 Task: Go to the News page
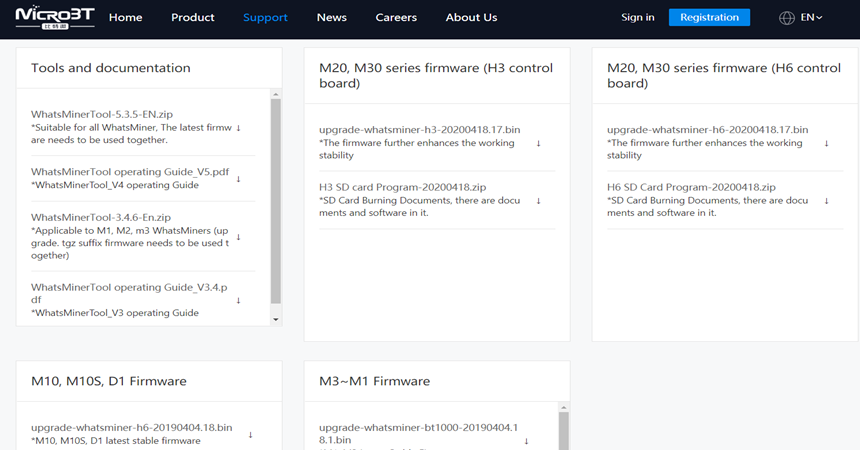[331, 18]
